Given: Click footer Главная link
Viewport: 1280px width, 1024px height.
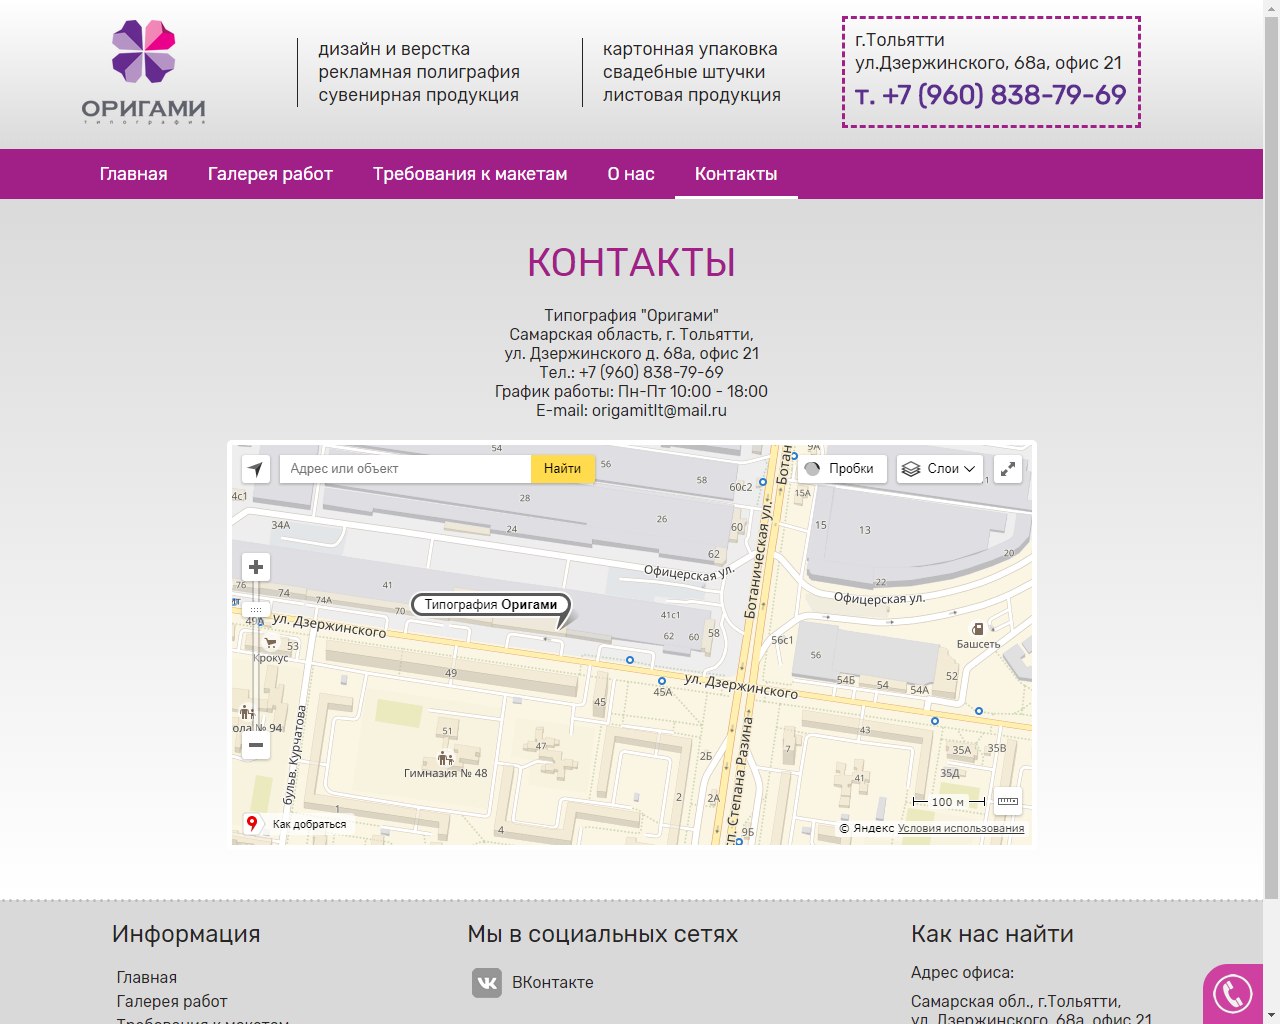Looking at the screenshot, I should click(147, 978).
